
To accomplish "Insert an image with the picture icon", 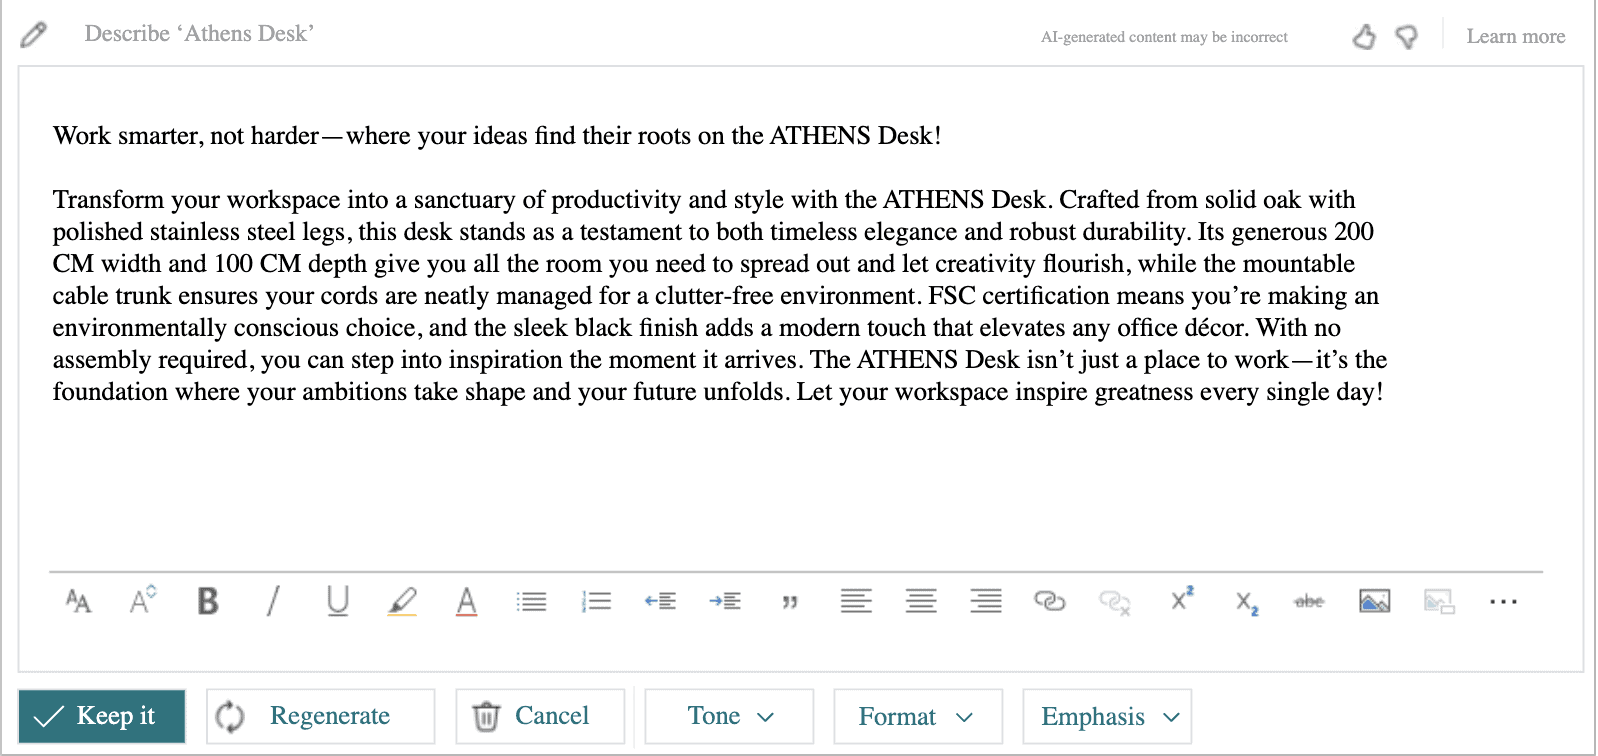I will [1374, 601].
